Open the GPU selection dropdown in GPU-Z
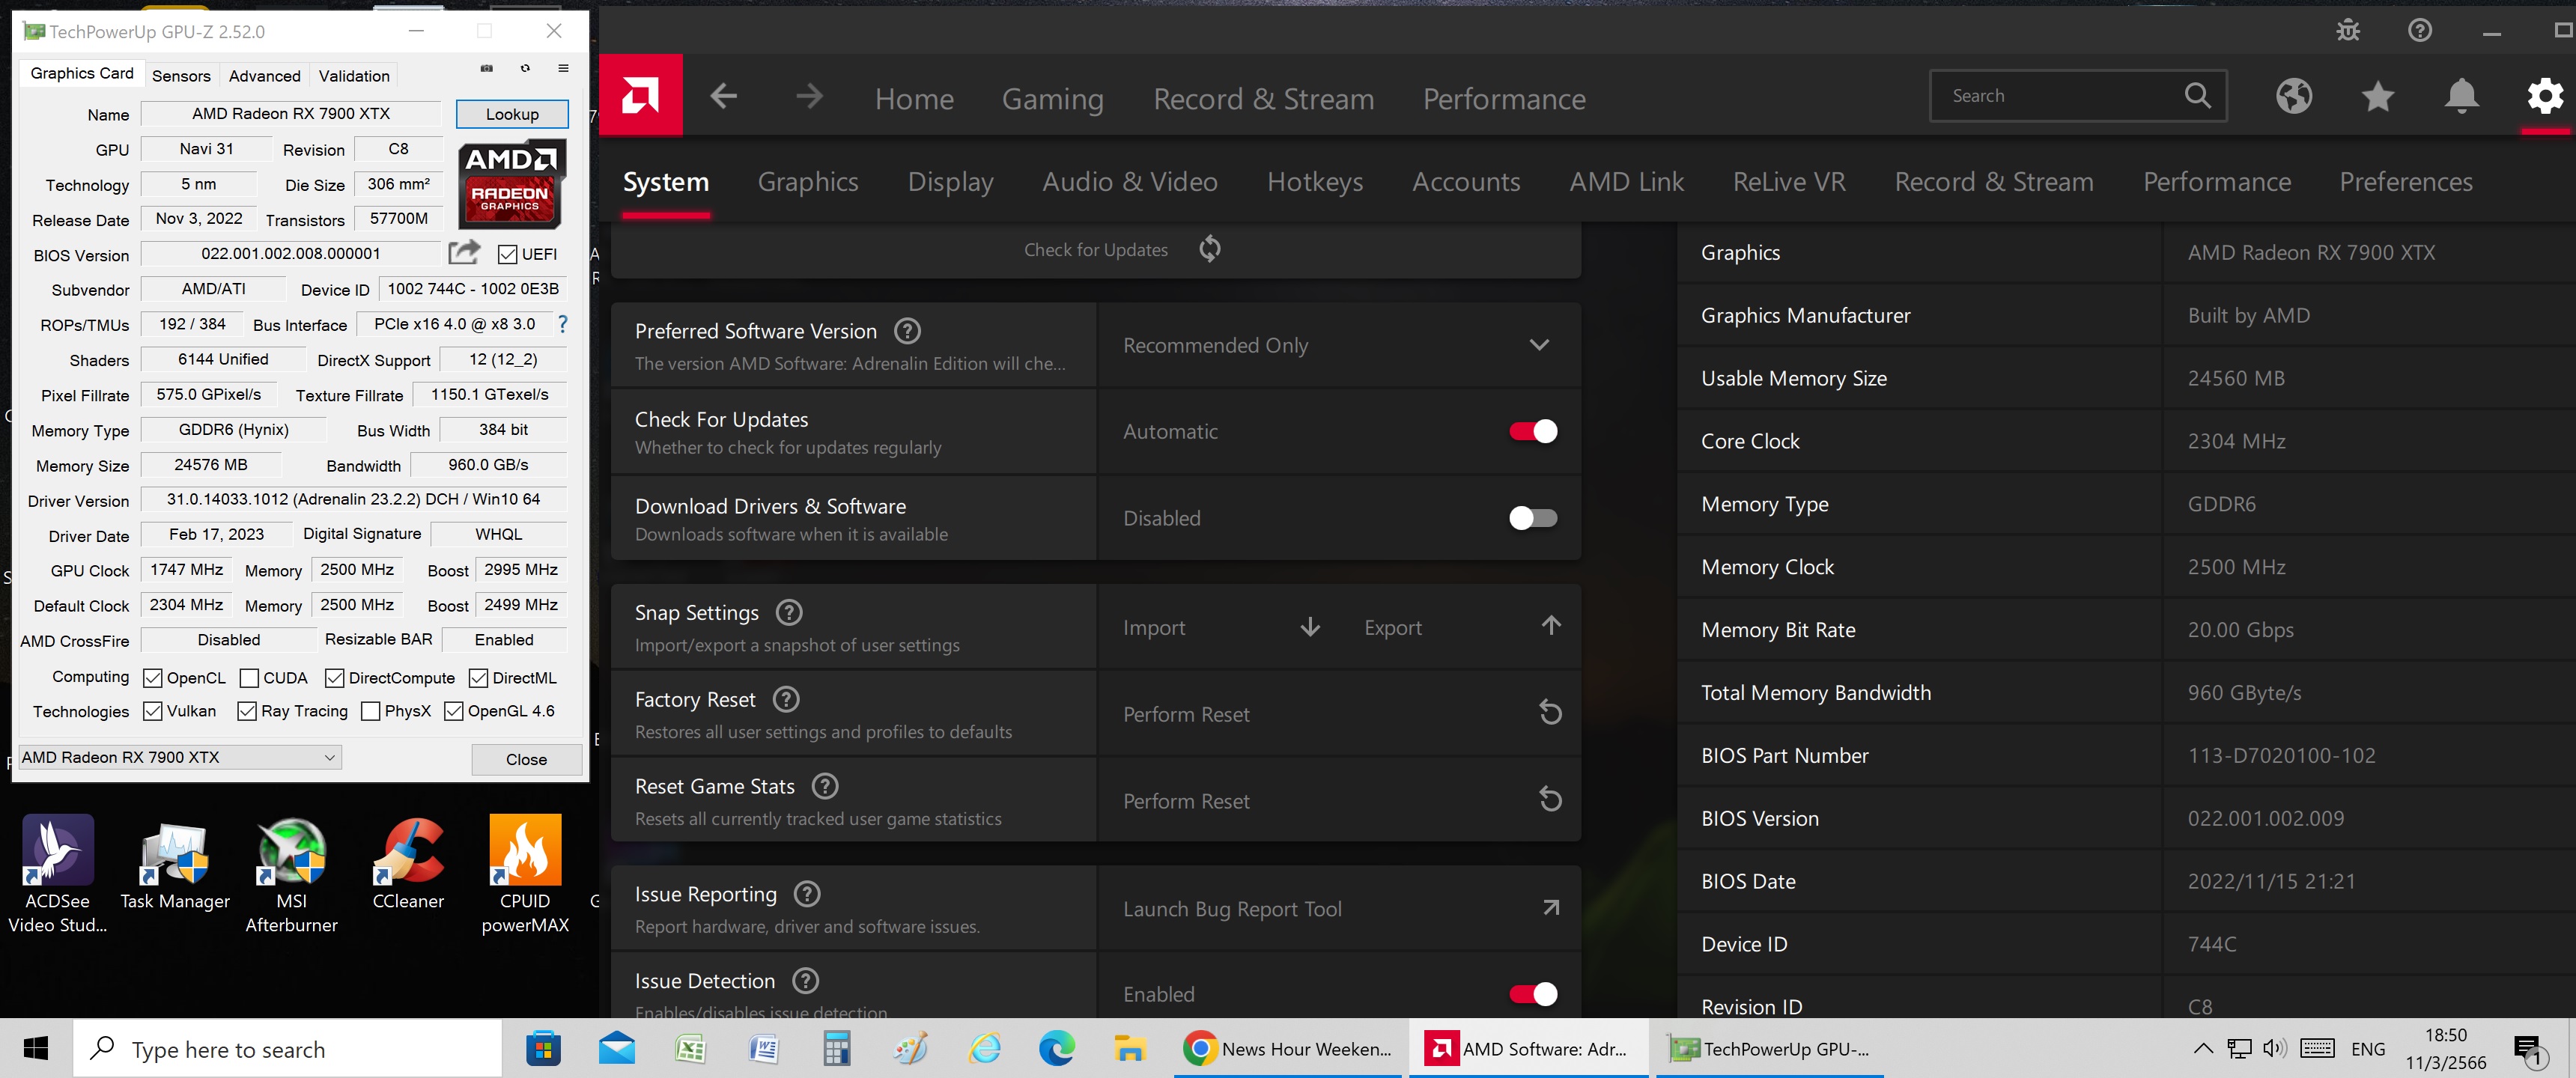The height and width of the screenshot is (1078, 2576). pyautogui.click(x=328, y=757)
